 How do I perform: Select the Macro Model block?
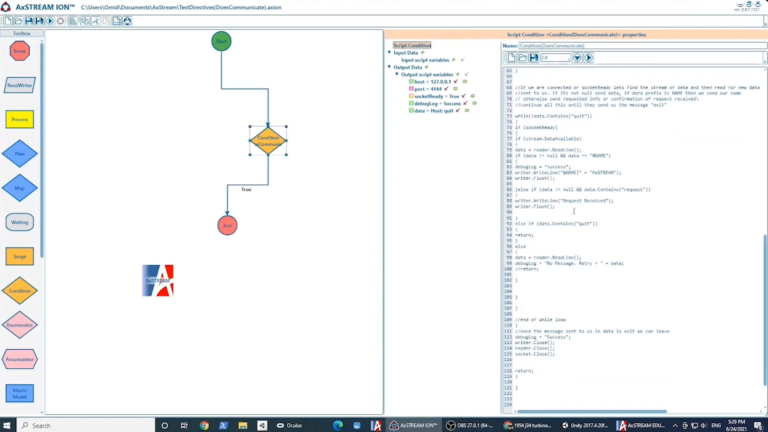point(20,393)
